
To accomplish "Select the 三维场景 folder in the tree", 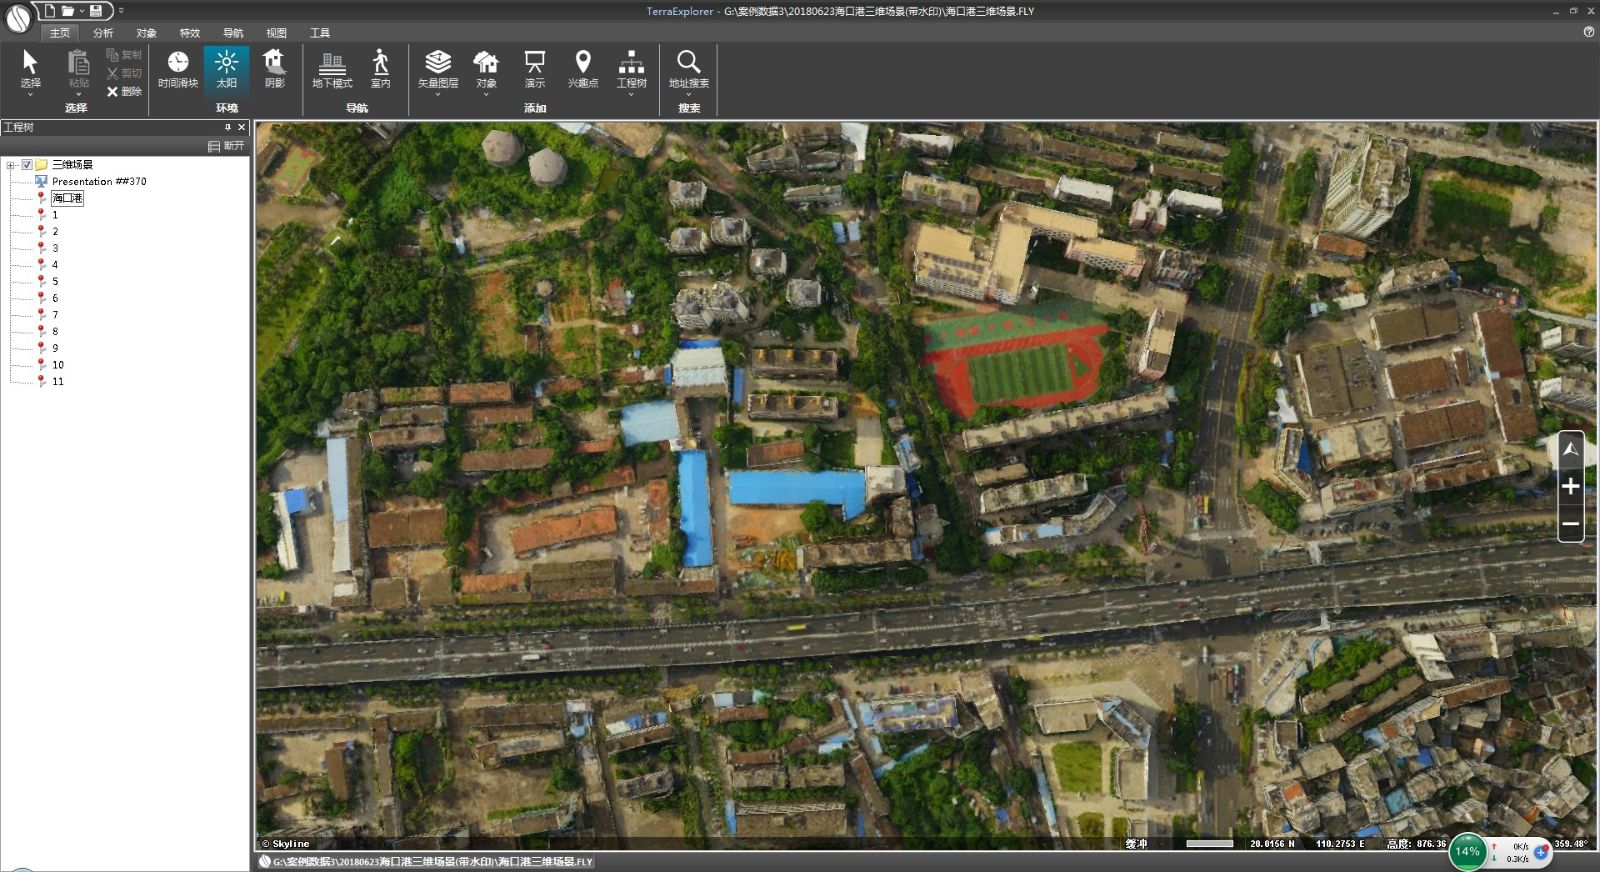I will tap(72, 165).
